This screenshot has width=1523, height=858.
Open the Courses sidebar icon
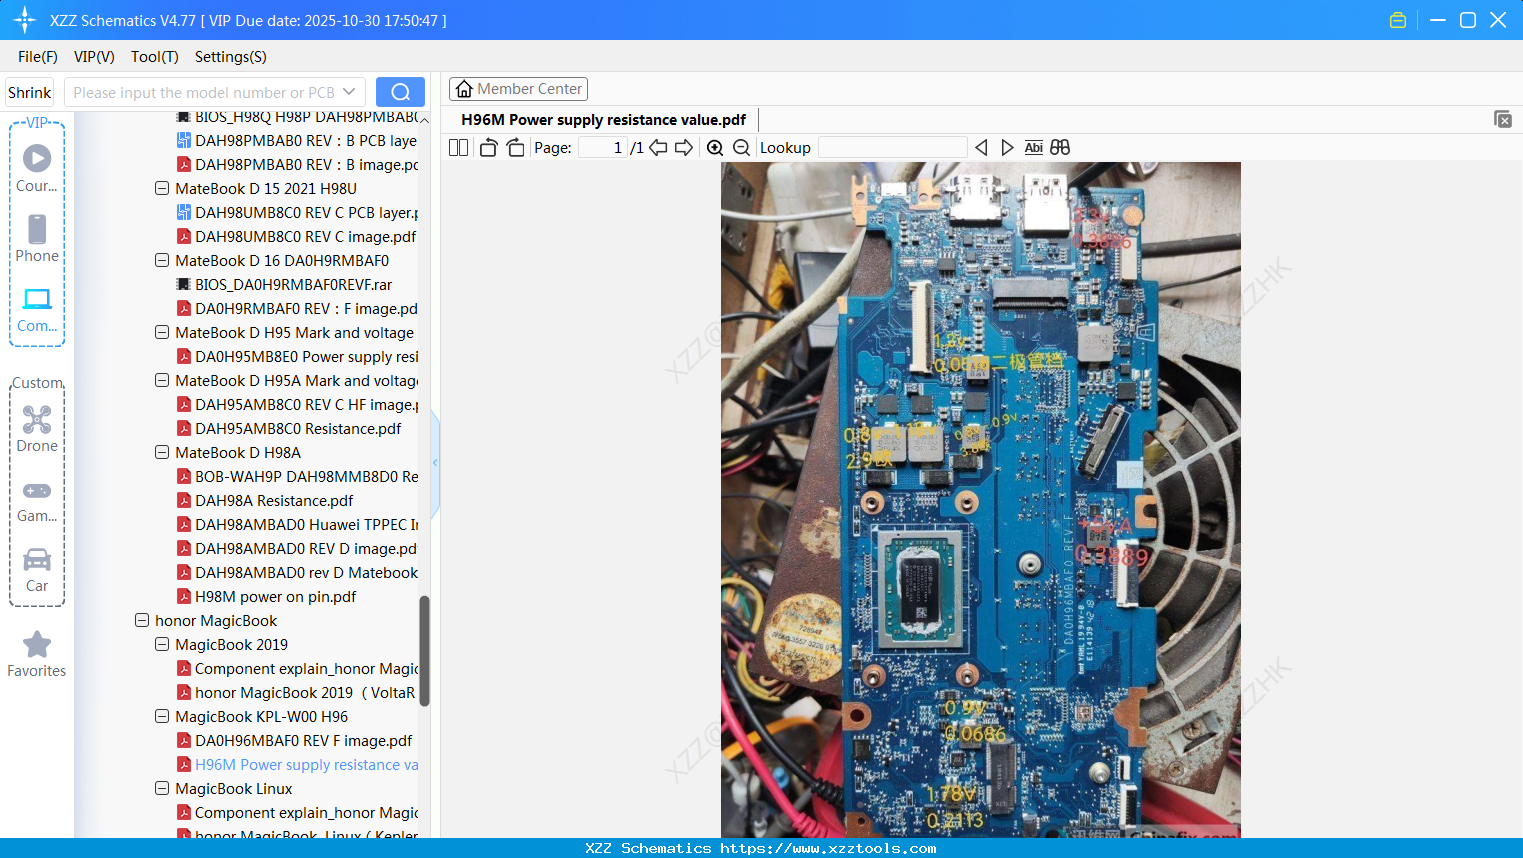tap(37, 158)
